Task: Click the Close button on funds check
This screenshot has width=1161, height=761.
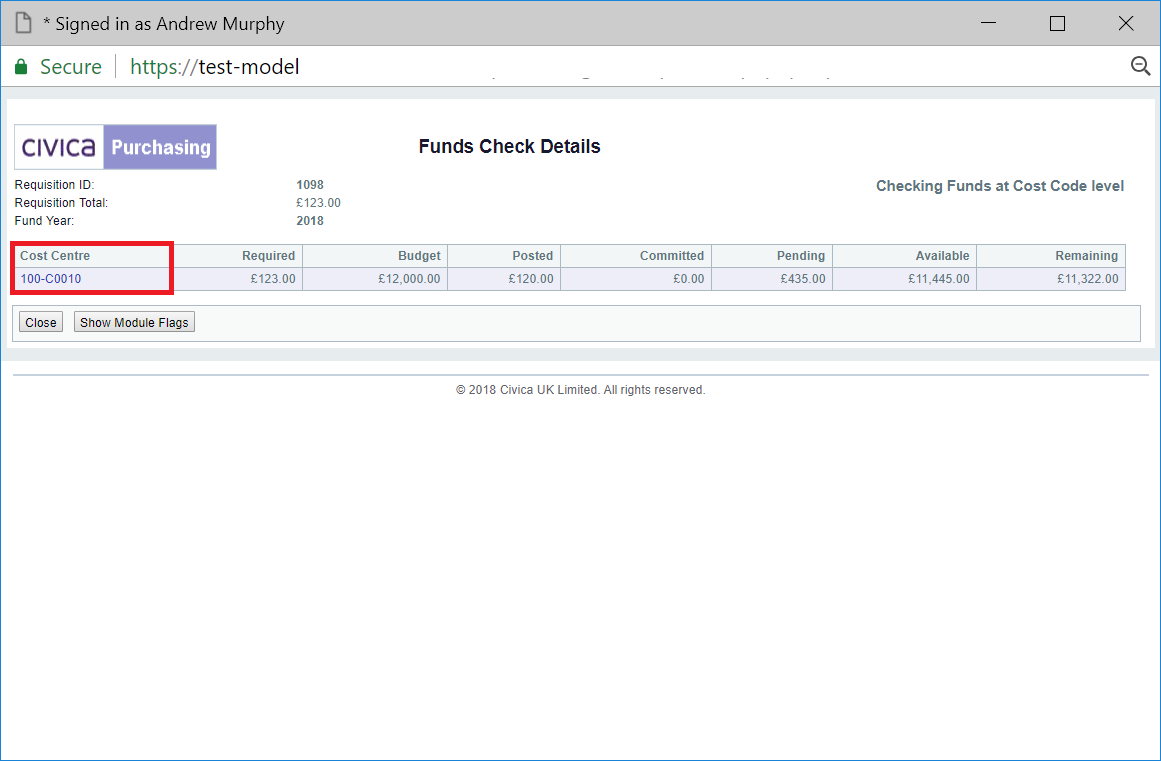Action: (41, 322)
